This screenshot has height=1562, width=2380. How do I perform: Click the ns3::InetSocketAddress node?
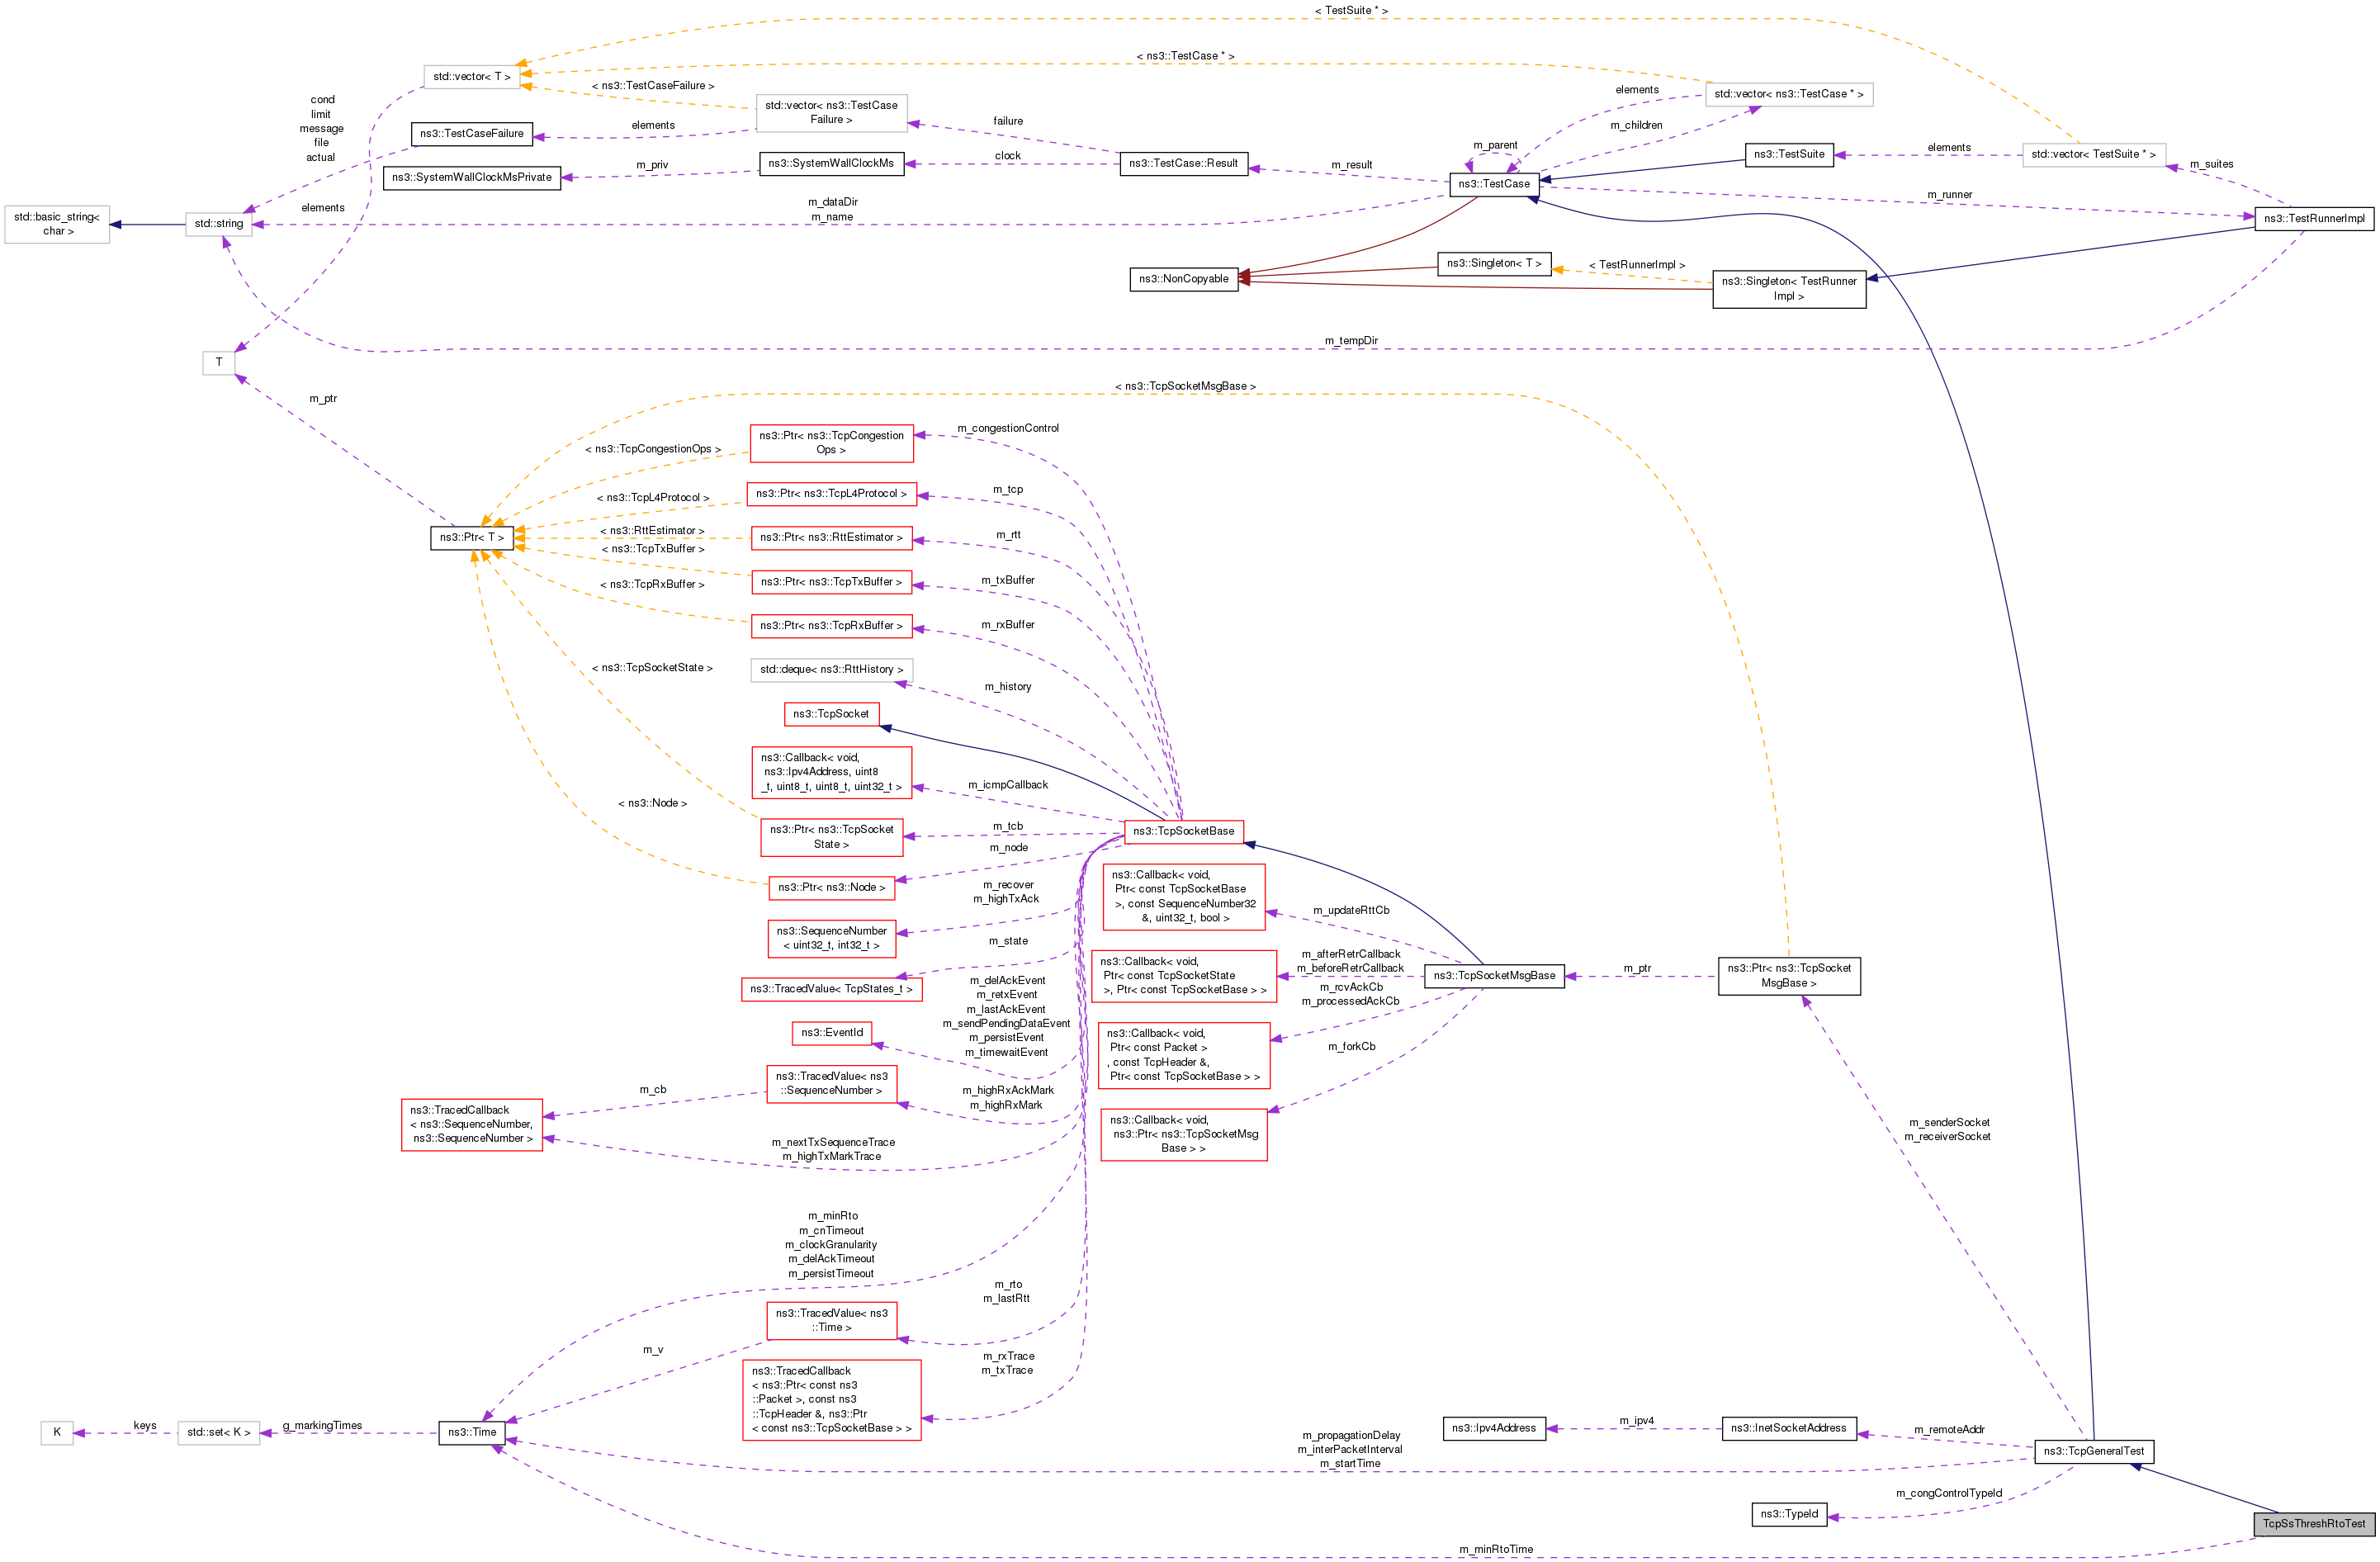(x=1789, y=1428)
